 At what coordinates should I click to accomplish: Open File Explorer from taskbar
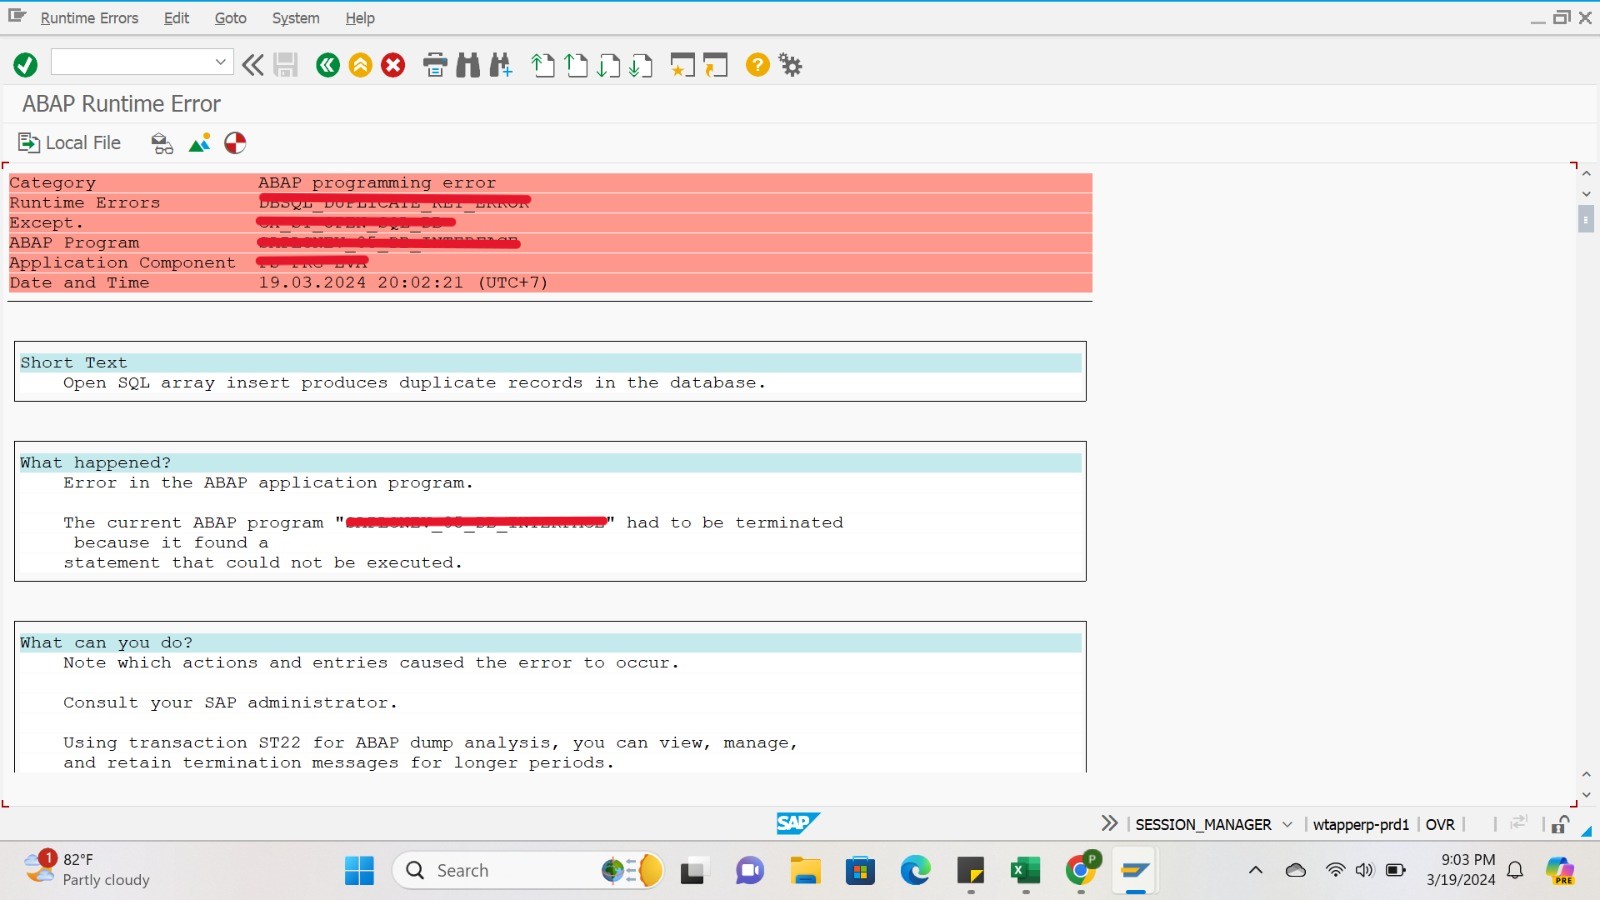[x=805, y=870]
